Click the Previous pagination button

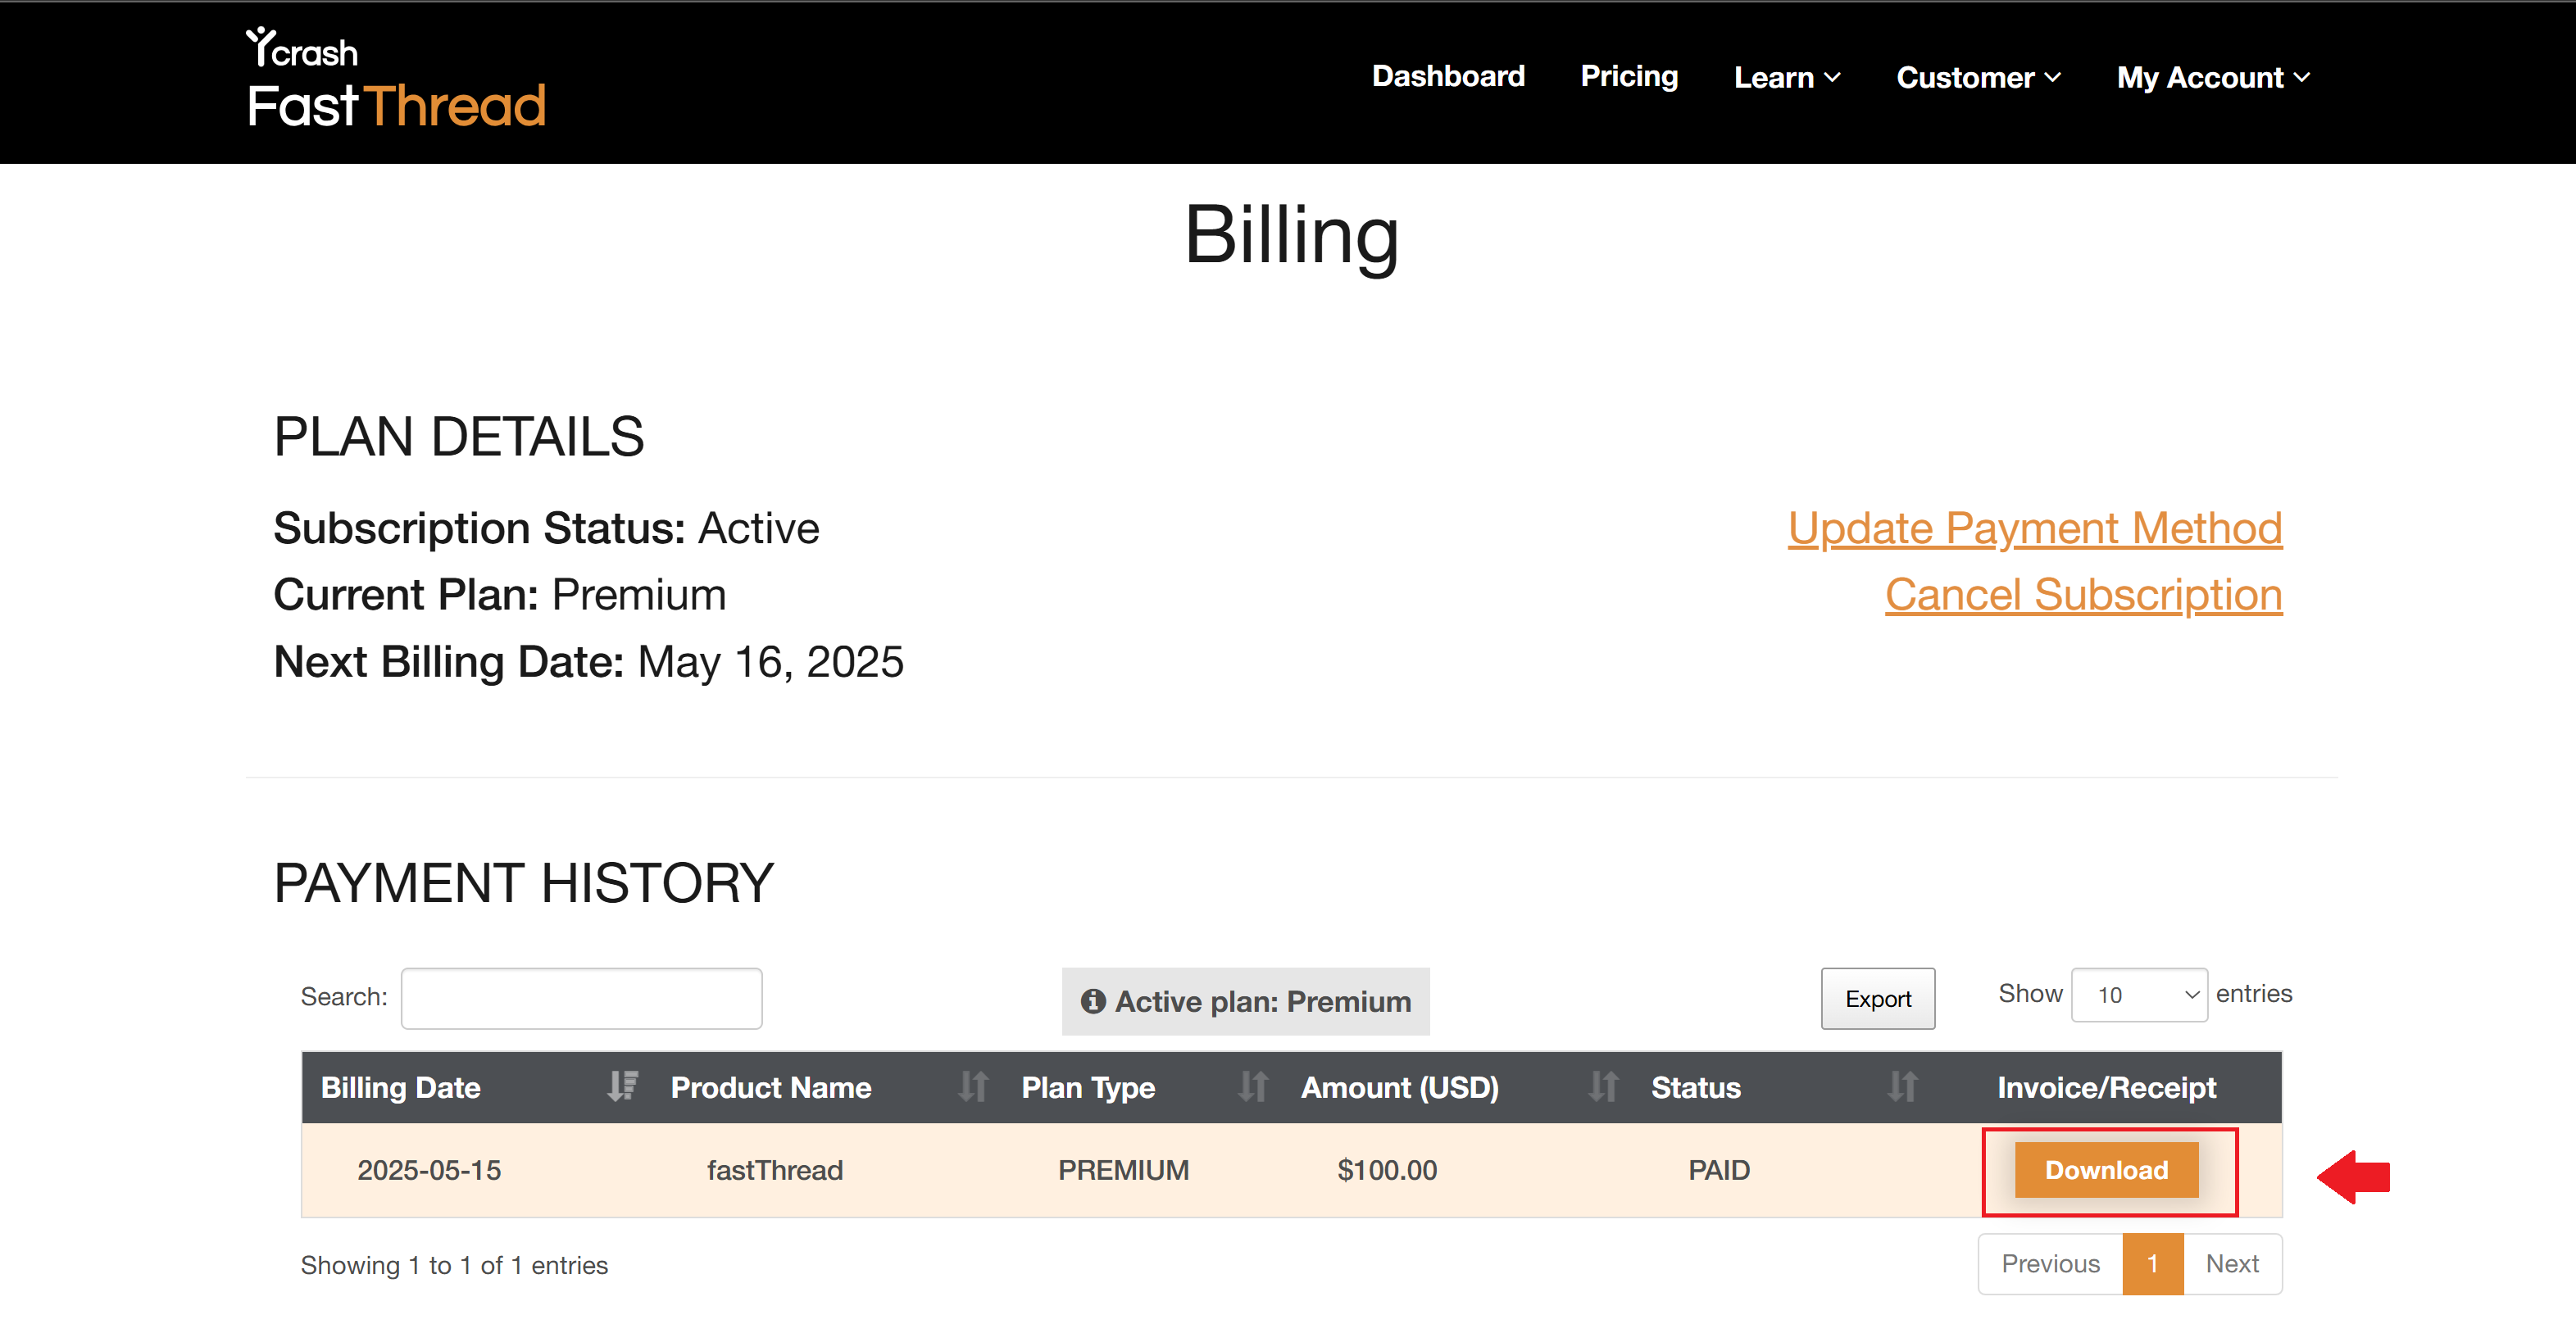click(2050, 1264)
